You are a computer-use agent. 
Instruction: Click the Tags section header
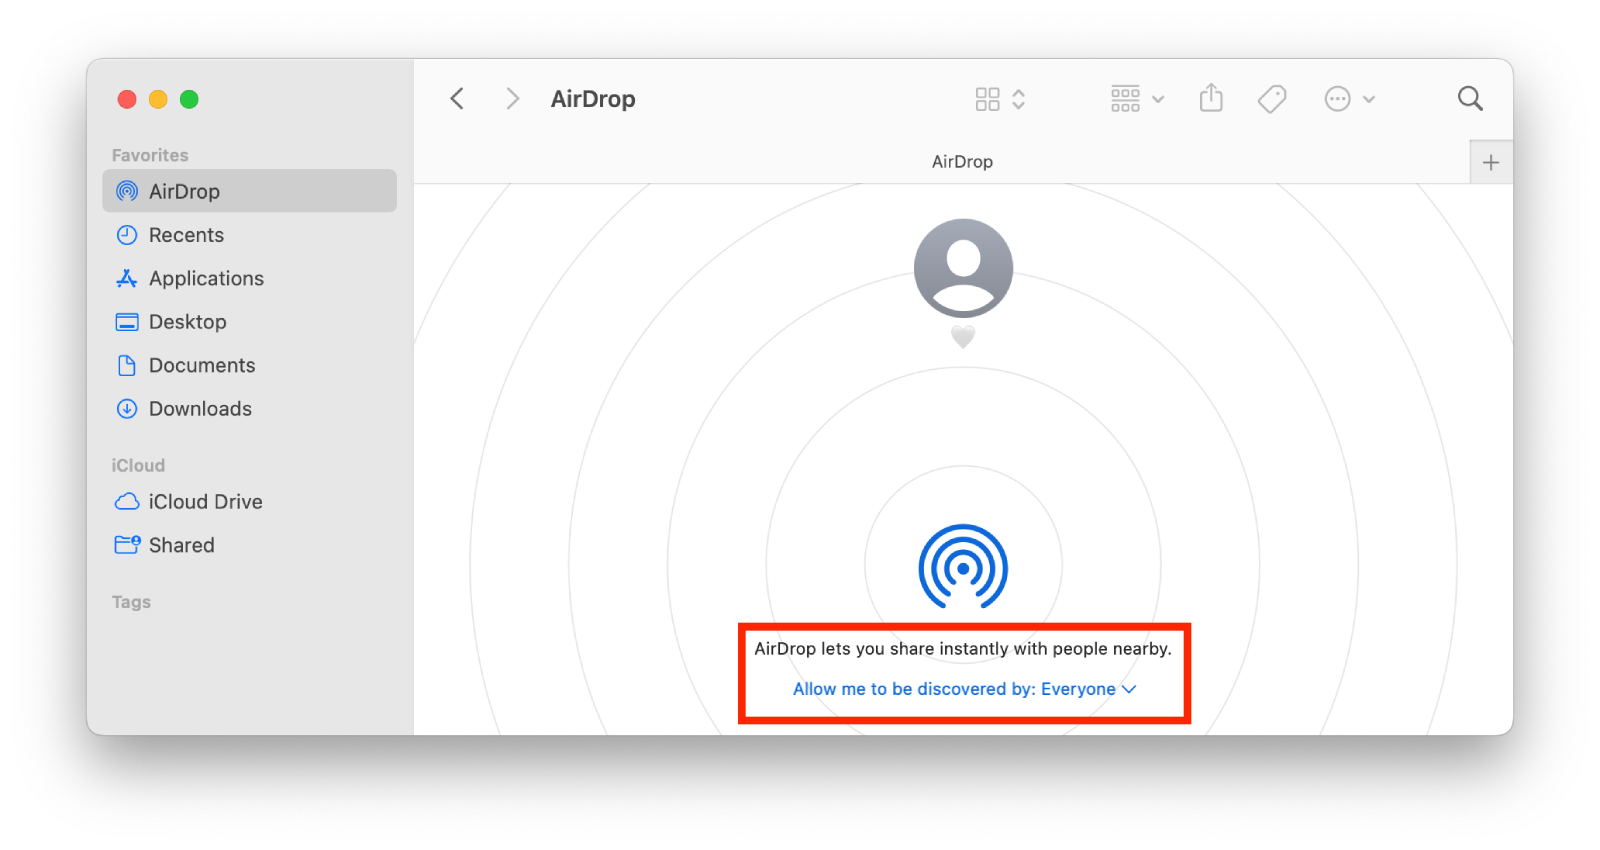(x=131, y=602)
